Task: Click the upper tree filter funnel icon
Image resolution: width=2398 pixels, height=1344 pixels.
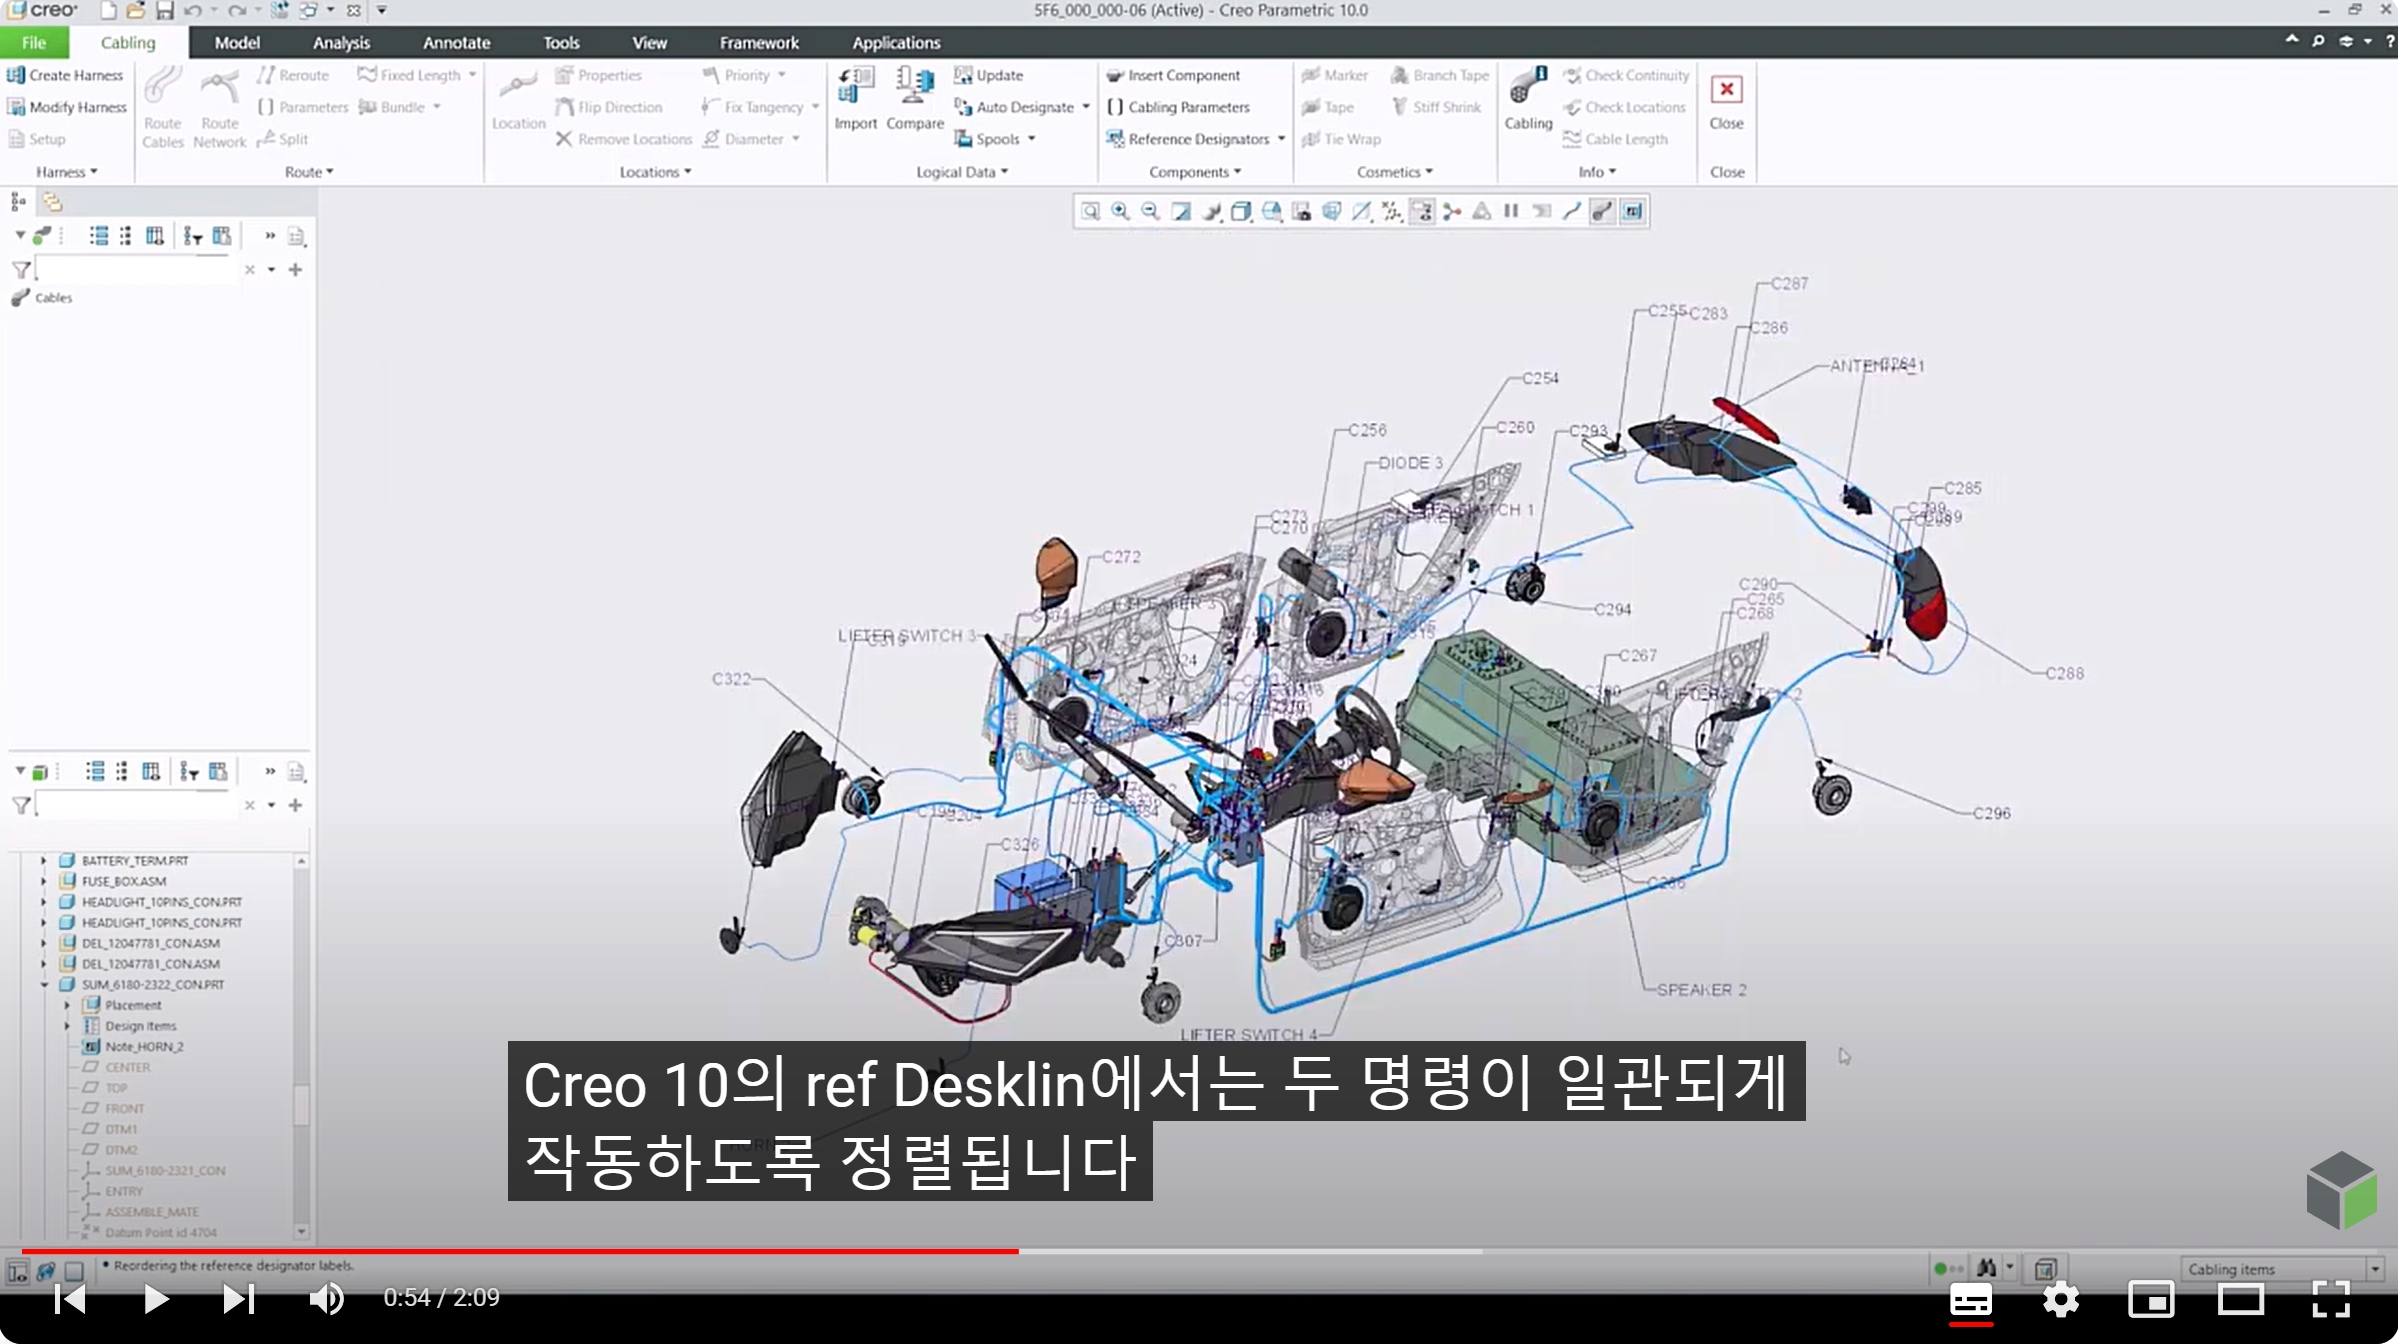Action: [20, 269]
